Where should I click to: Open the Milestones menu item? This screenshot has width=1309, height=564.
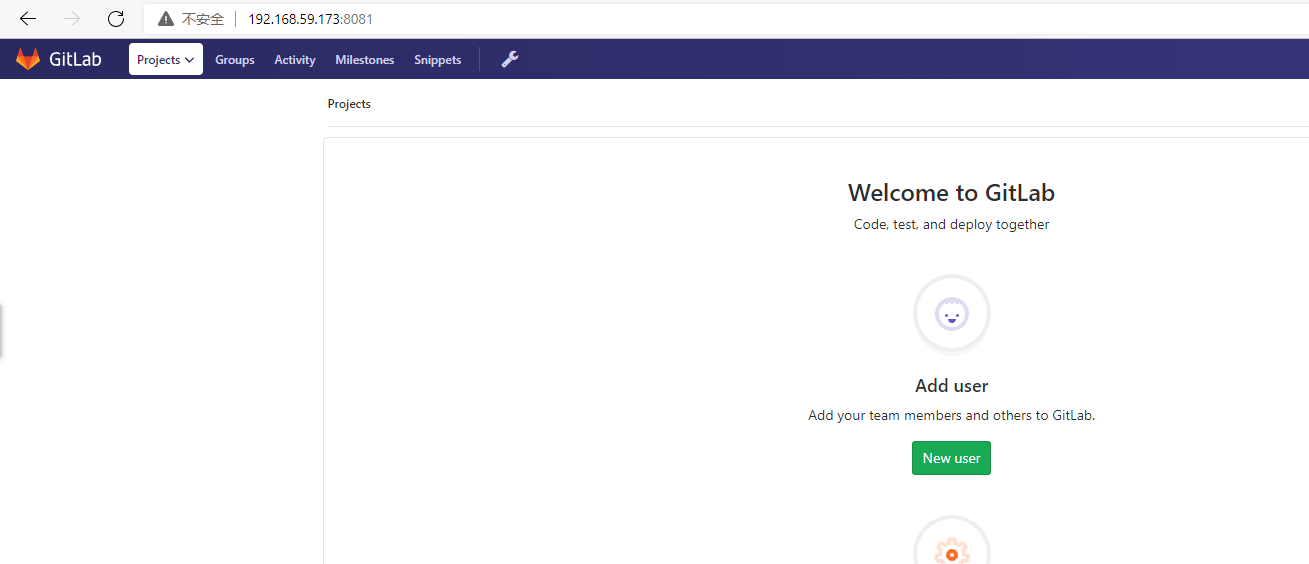coord(365,60)
